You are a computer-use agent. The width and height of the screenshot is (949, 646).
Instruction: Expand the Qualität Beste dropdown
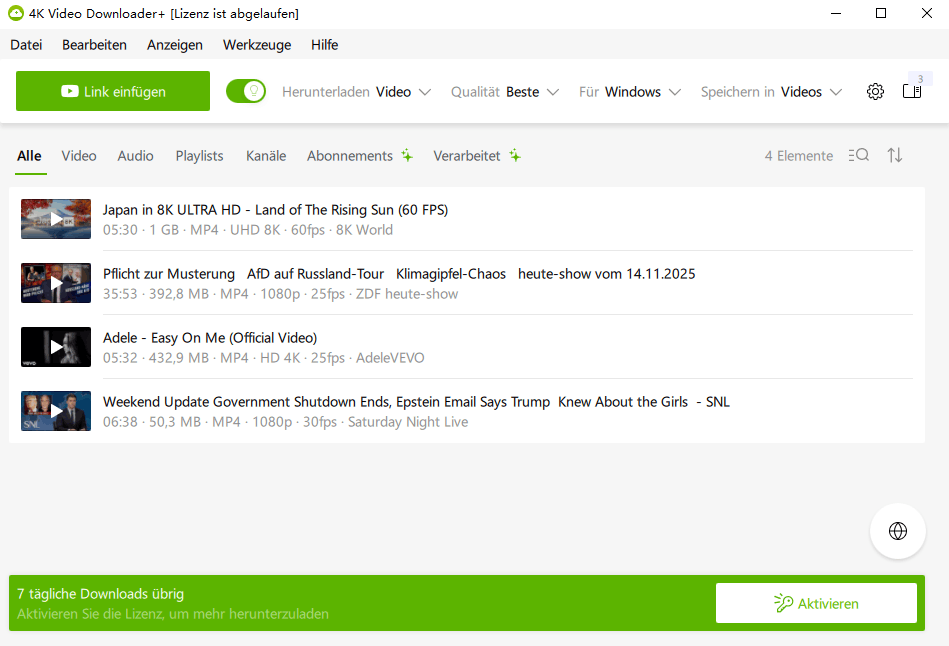505,91
